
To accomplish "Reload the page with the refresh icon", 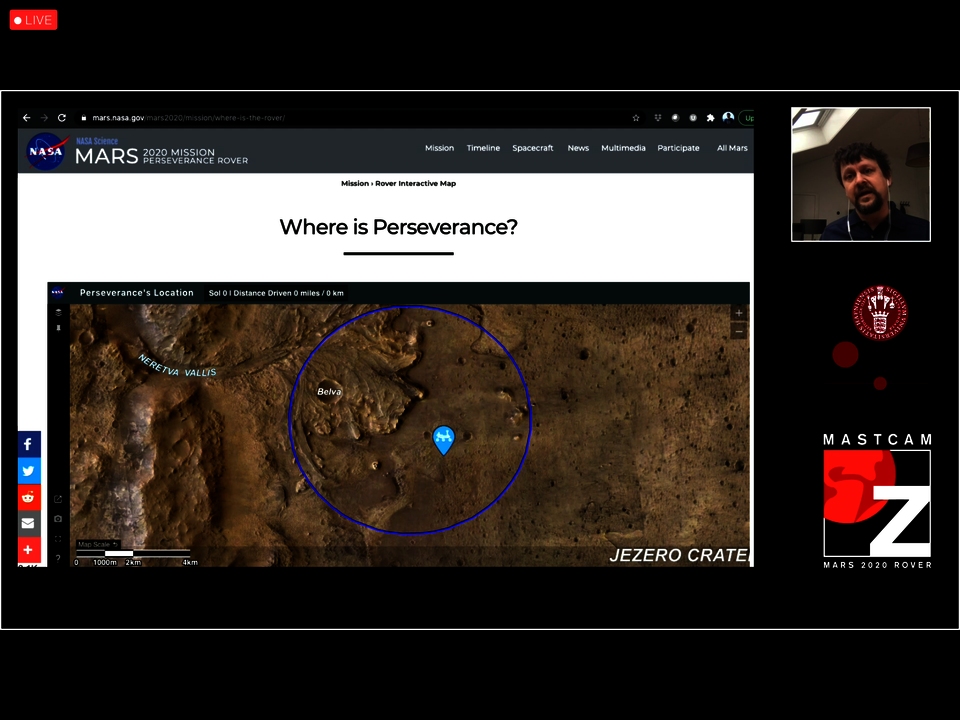I will tap(62, 118).
